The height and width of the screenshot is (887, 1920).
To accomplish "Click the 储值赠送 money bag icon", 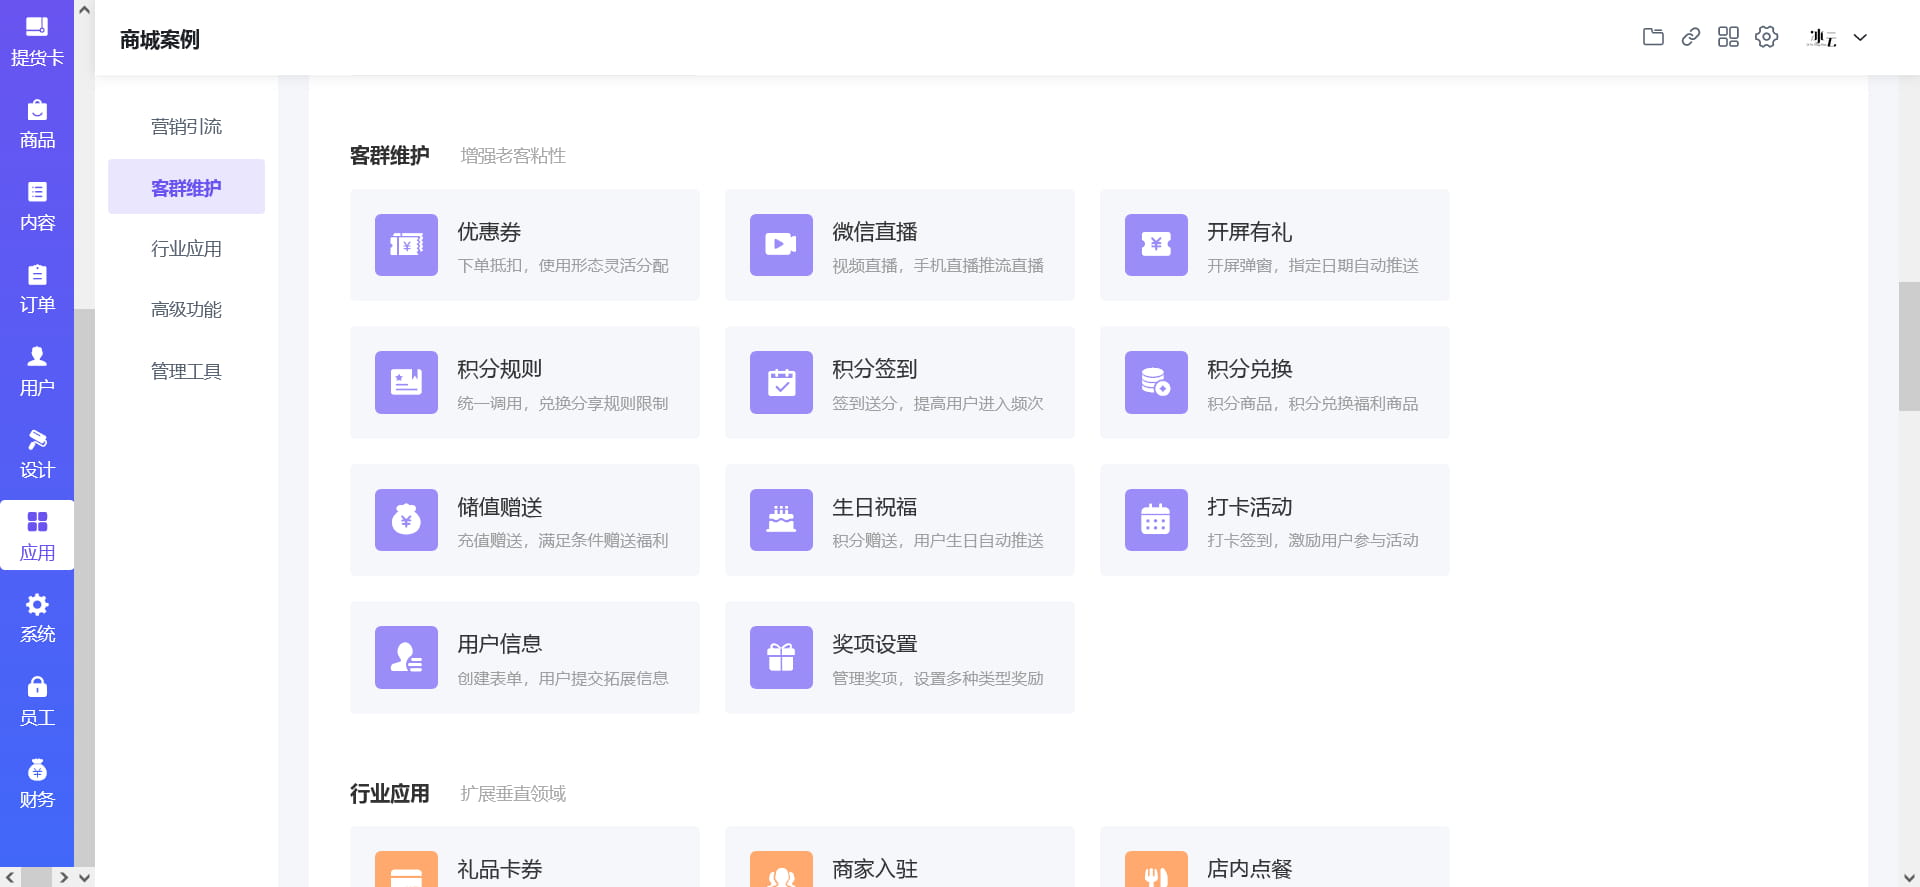I will [406, 520].
